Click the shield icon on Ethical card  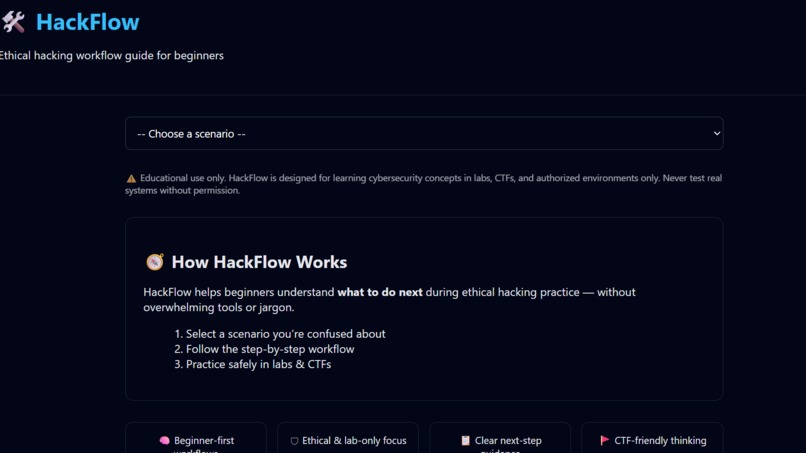[x=294, y=441]
